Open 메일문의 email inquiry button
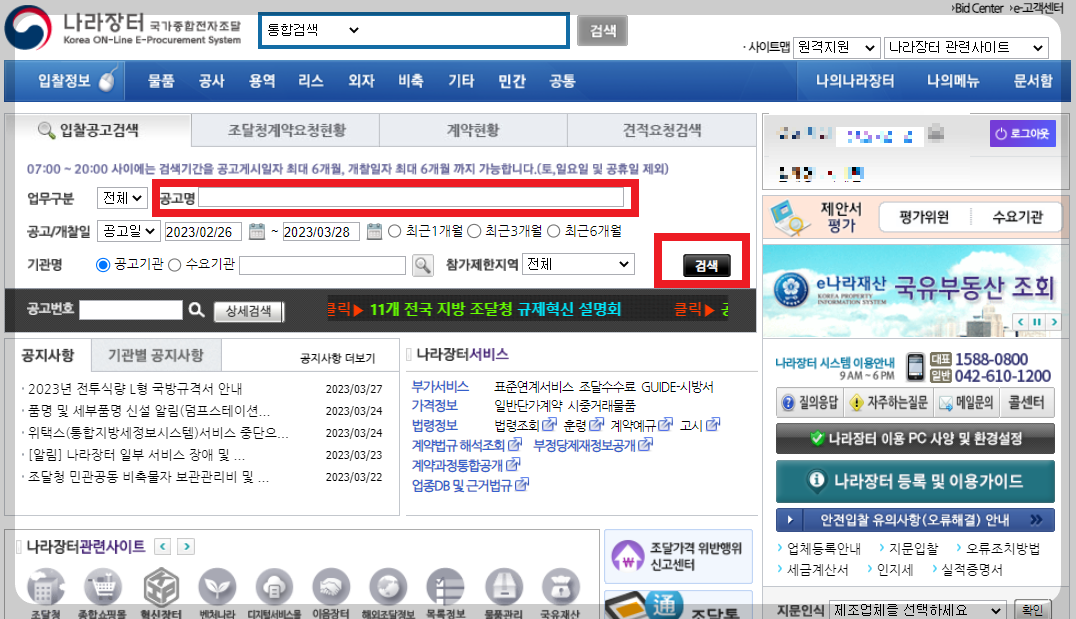Viewport: 1076px width, 619px height. click(x=966, y=403)
